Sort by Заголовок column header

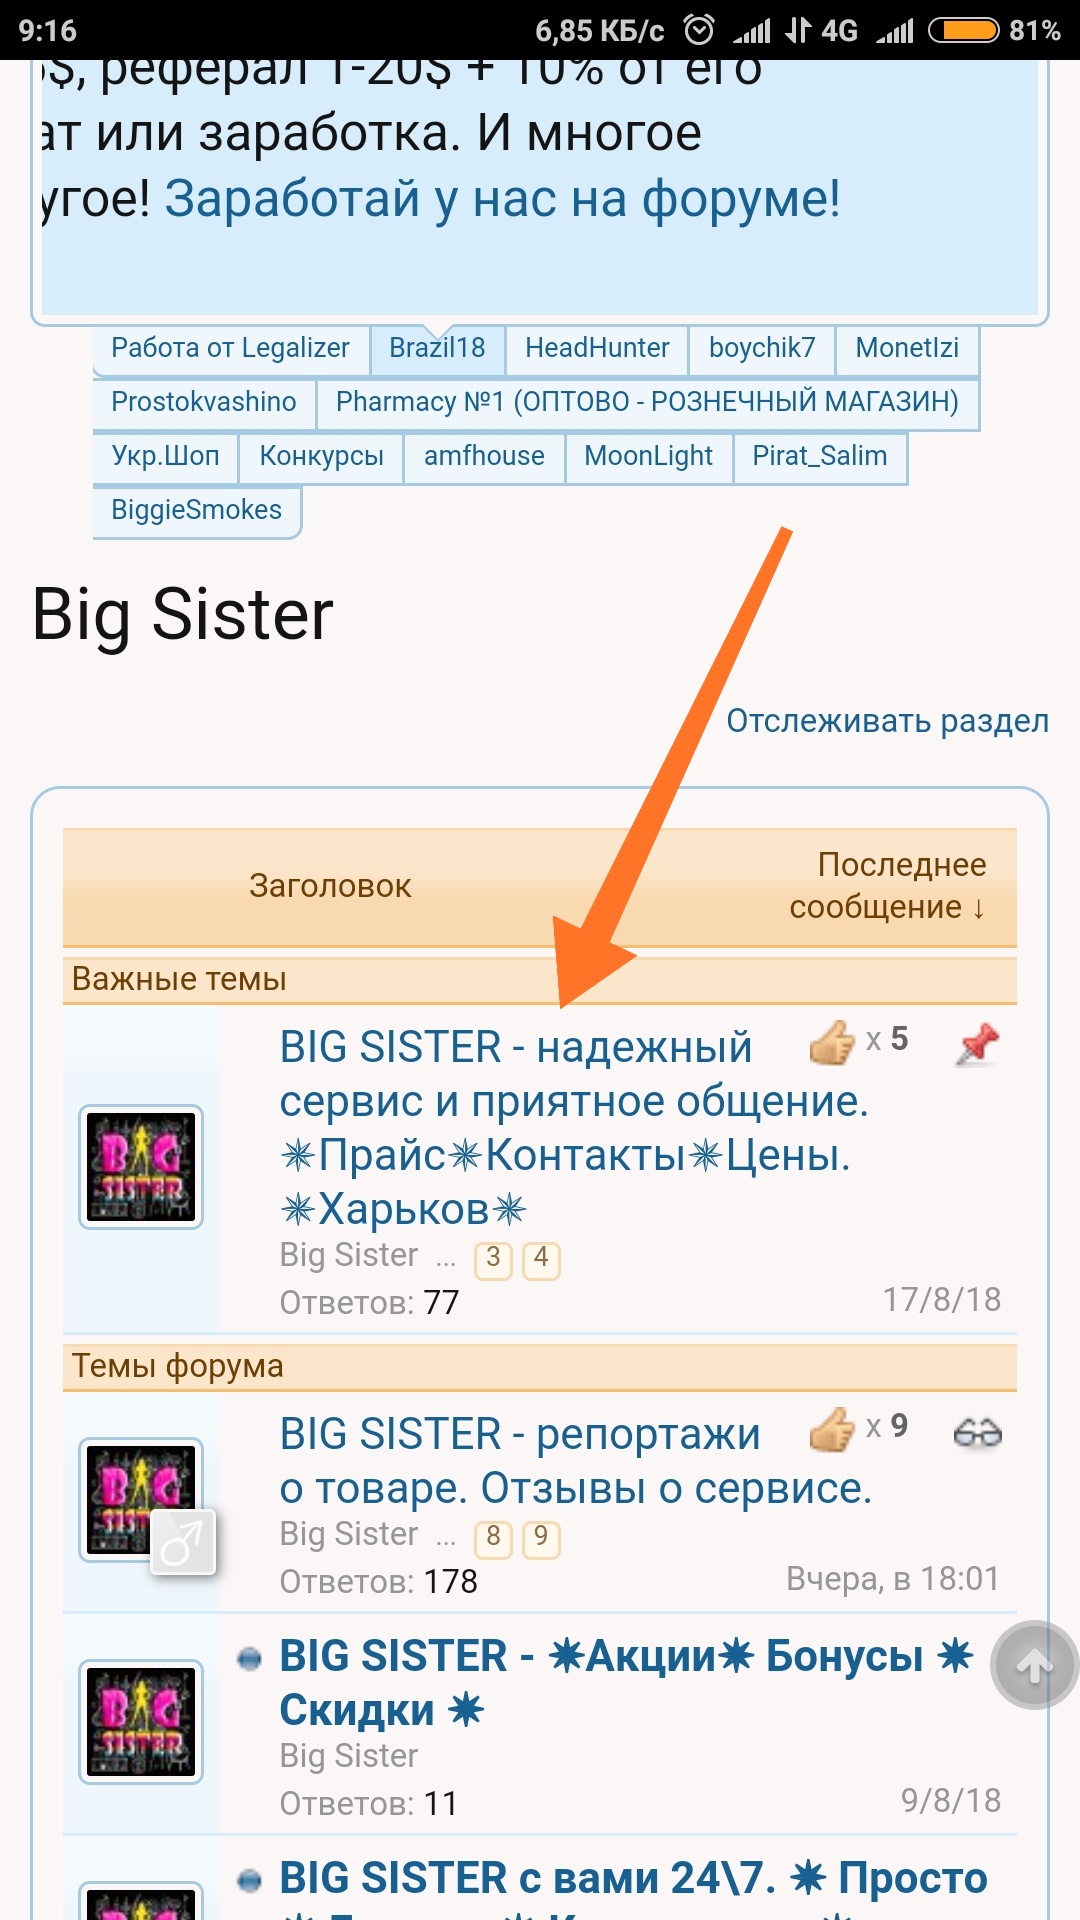pos(330,886)
